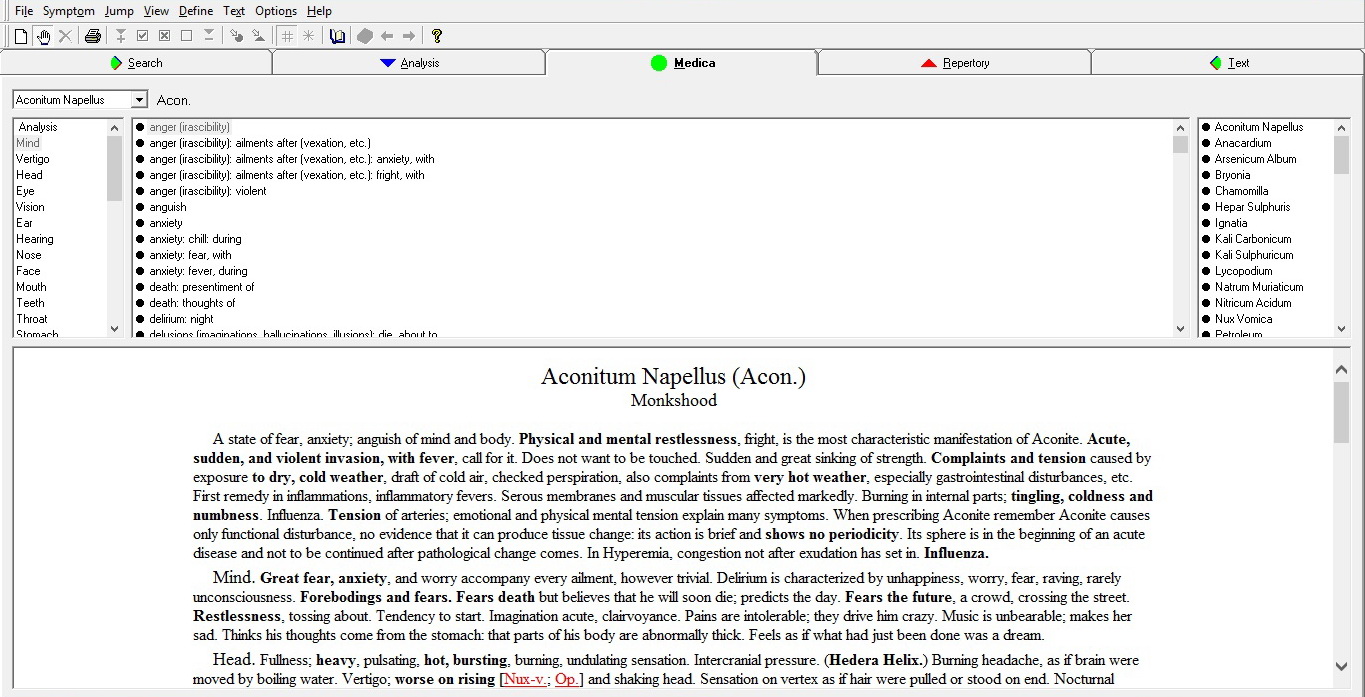The image size is (1365, 697).
Task: Open the Jump menu
Action: click(x=119, y=11)
